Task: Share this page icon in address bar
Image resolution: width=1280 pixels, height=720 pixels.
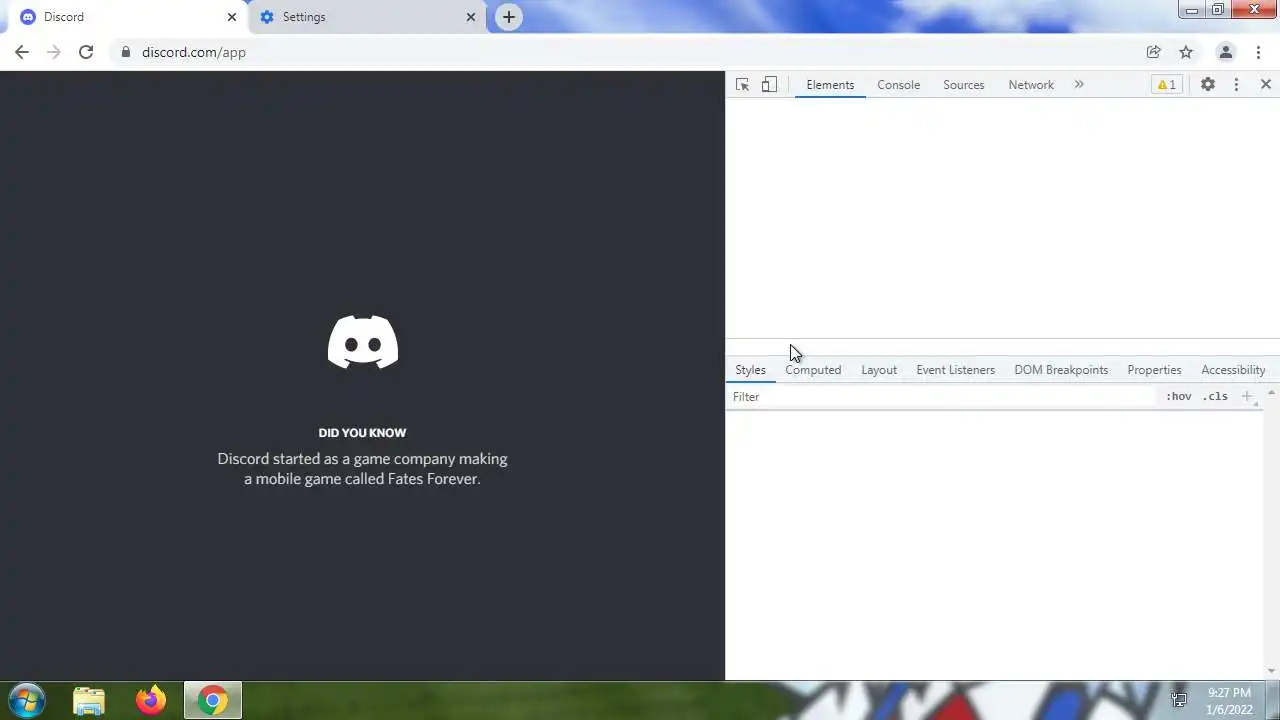Action: (x=1153, y=52)
